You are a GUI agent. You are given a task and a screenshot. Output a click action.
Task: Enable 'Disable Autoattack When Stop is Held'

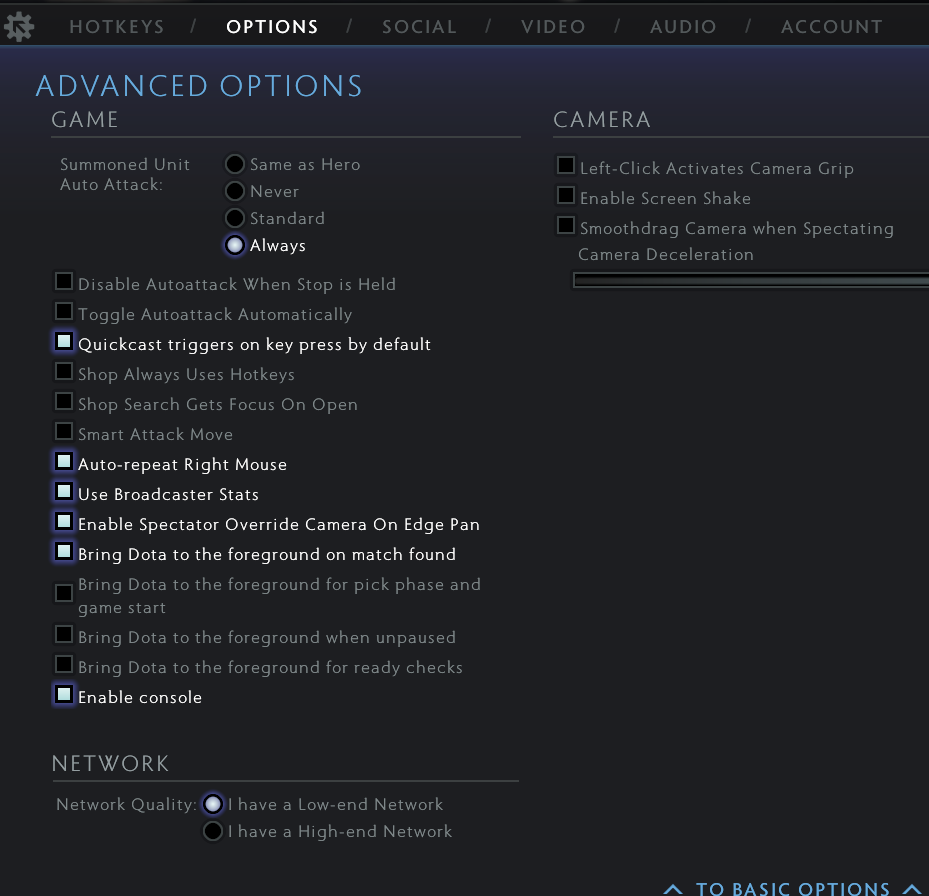tap(64, 281)
